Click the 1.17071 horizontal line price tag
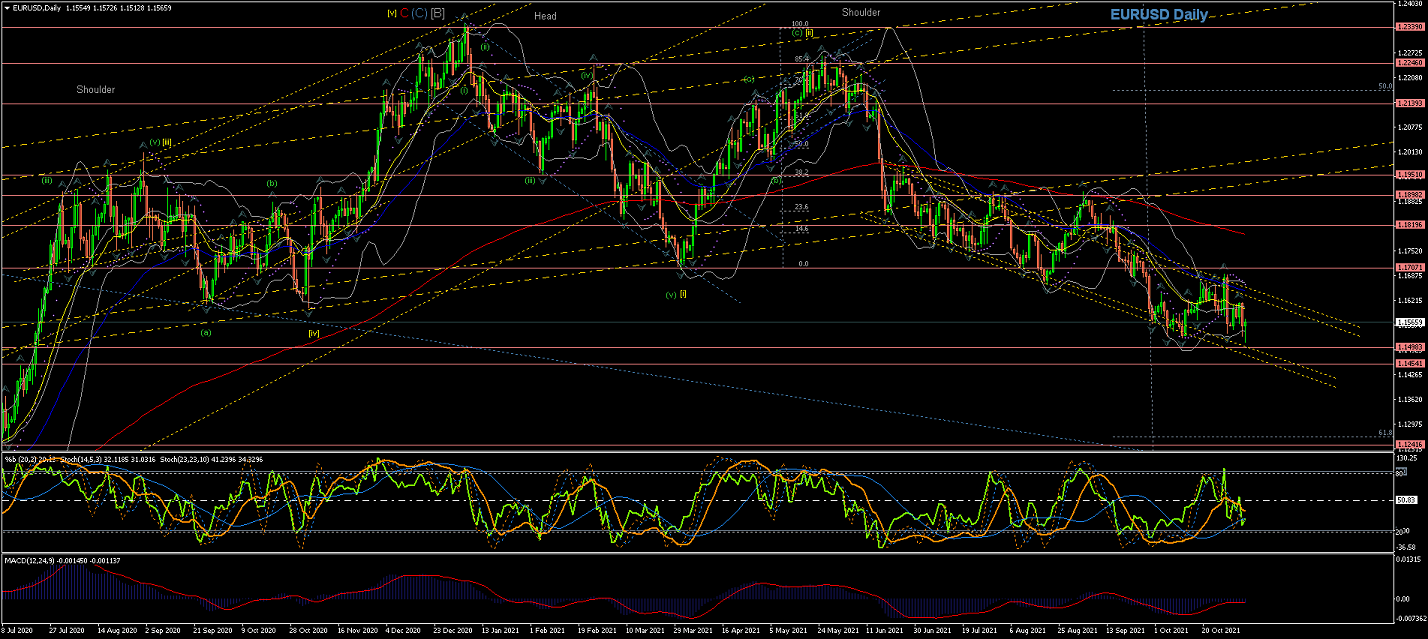 click(1408, 268)
